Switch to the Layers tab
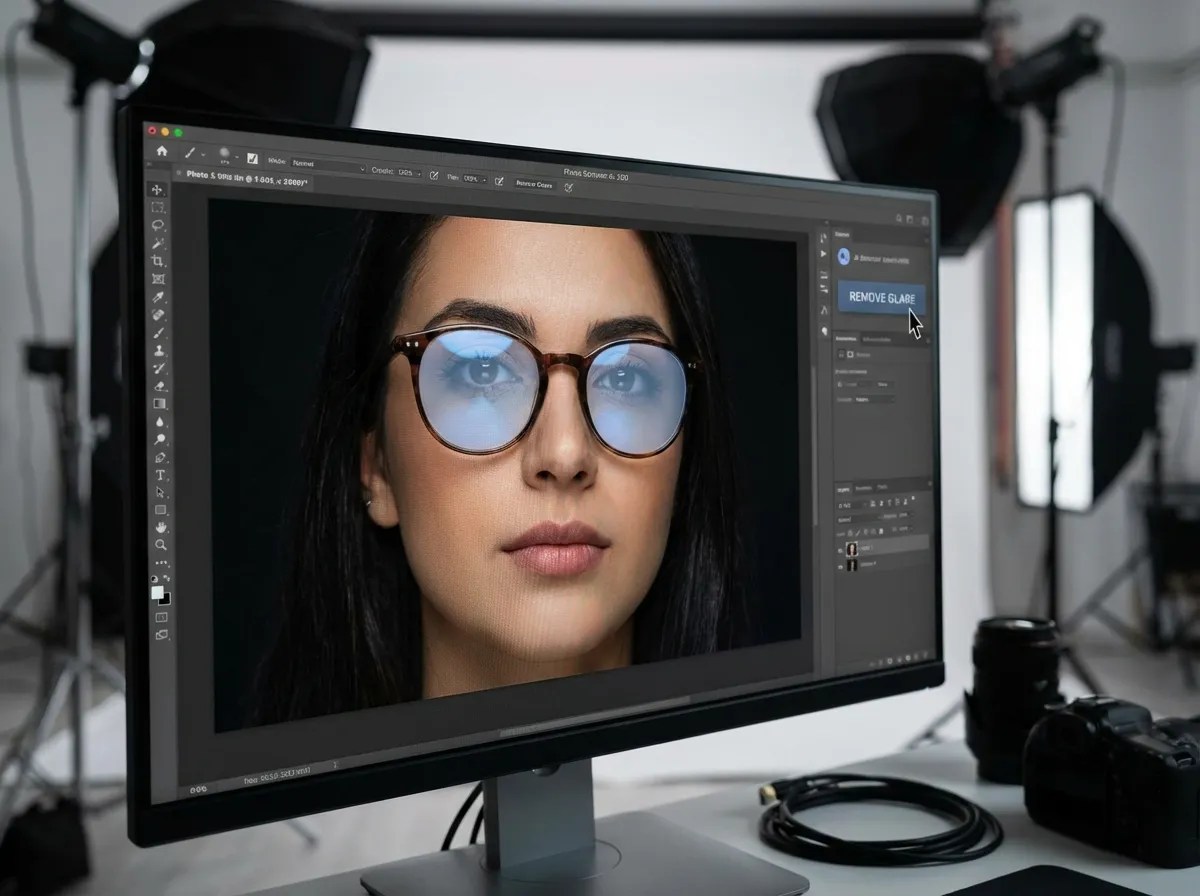This screenshot has height=896, width=1200. pyautogui.click(x=843, y=490)
